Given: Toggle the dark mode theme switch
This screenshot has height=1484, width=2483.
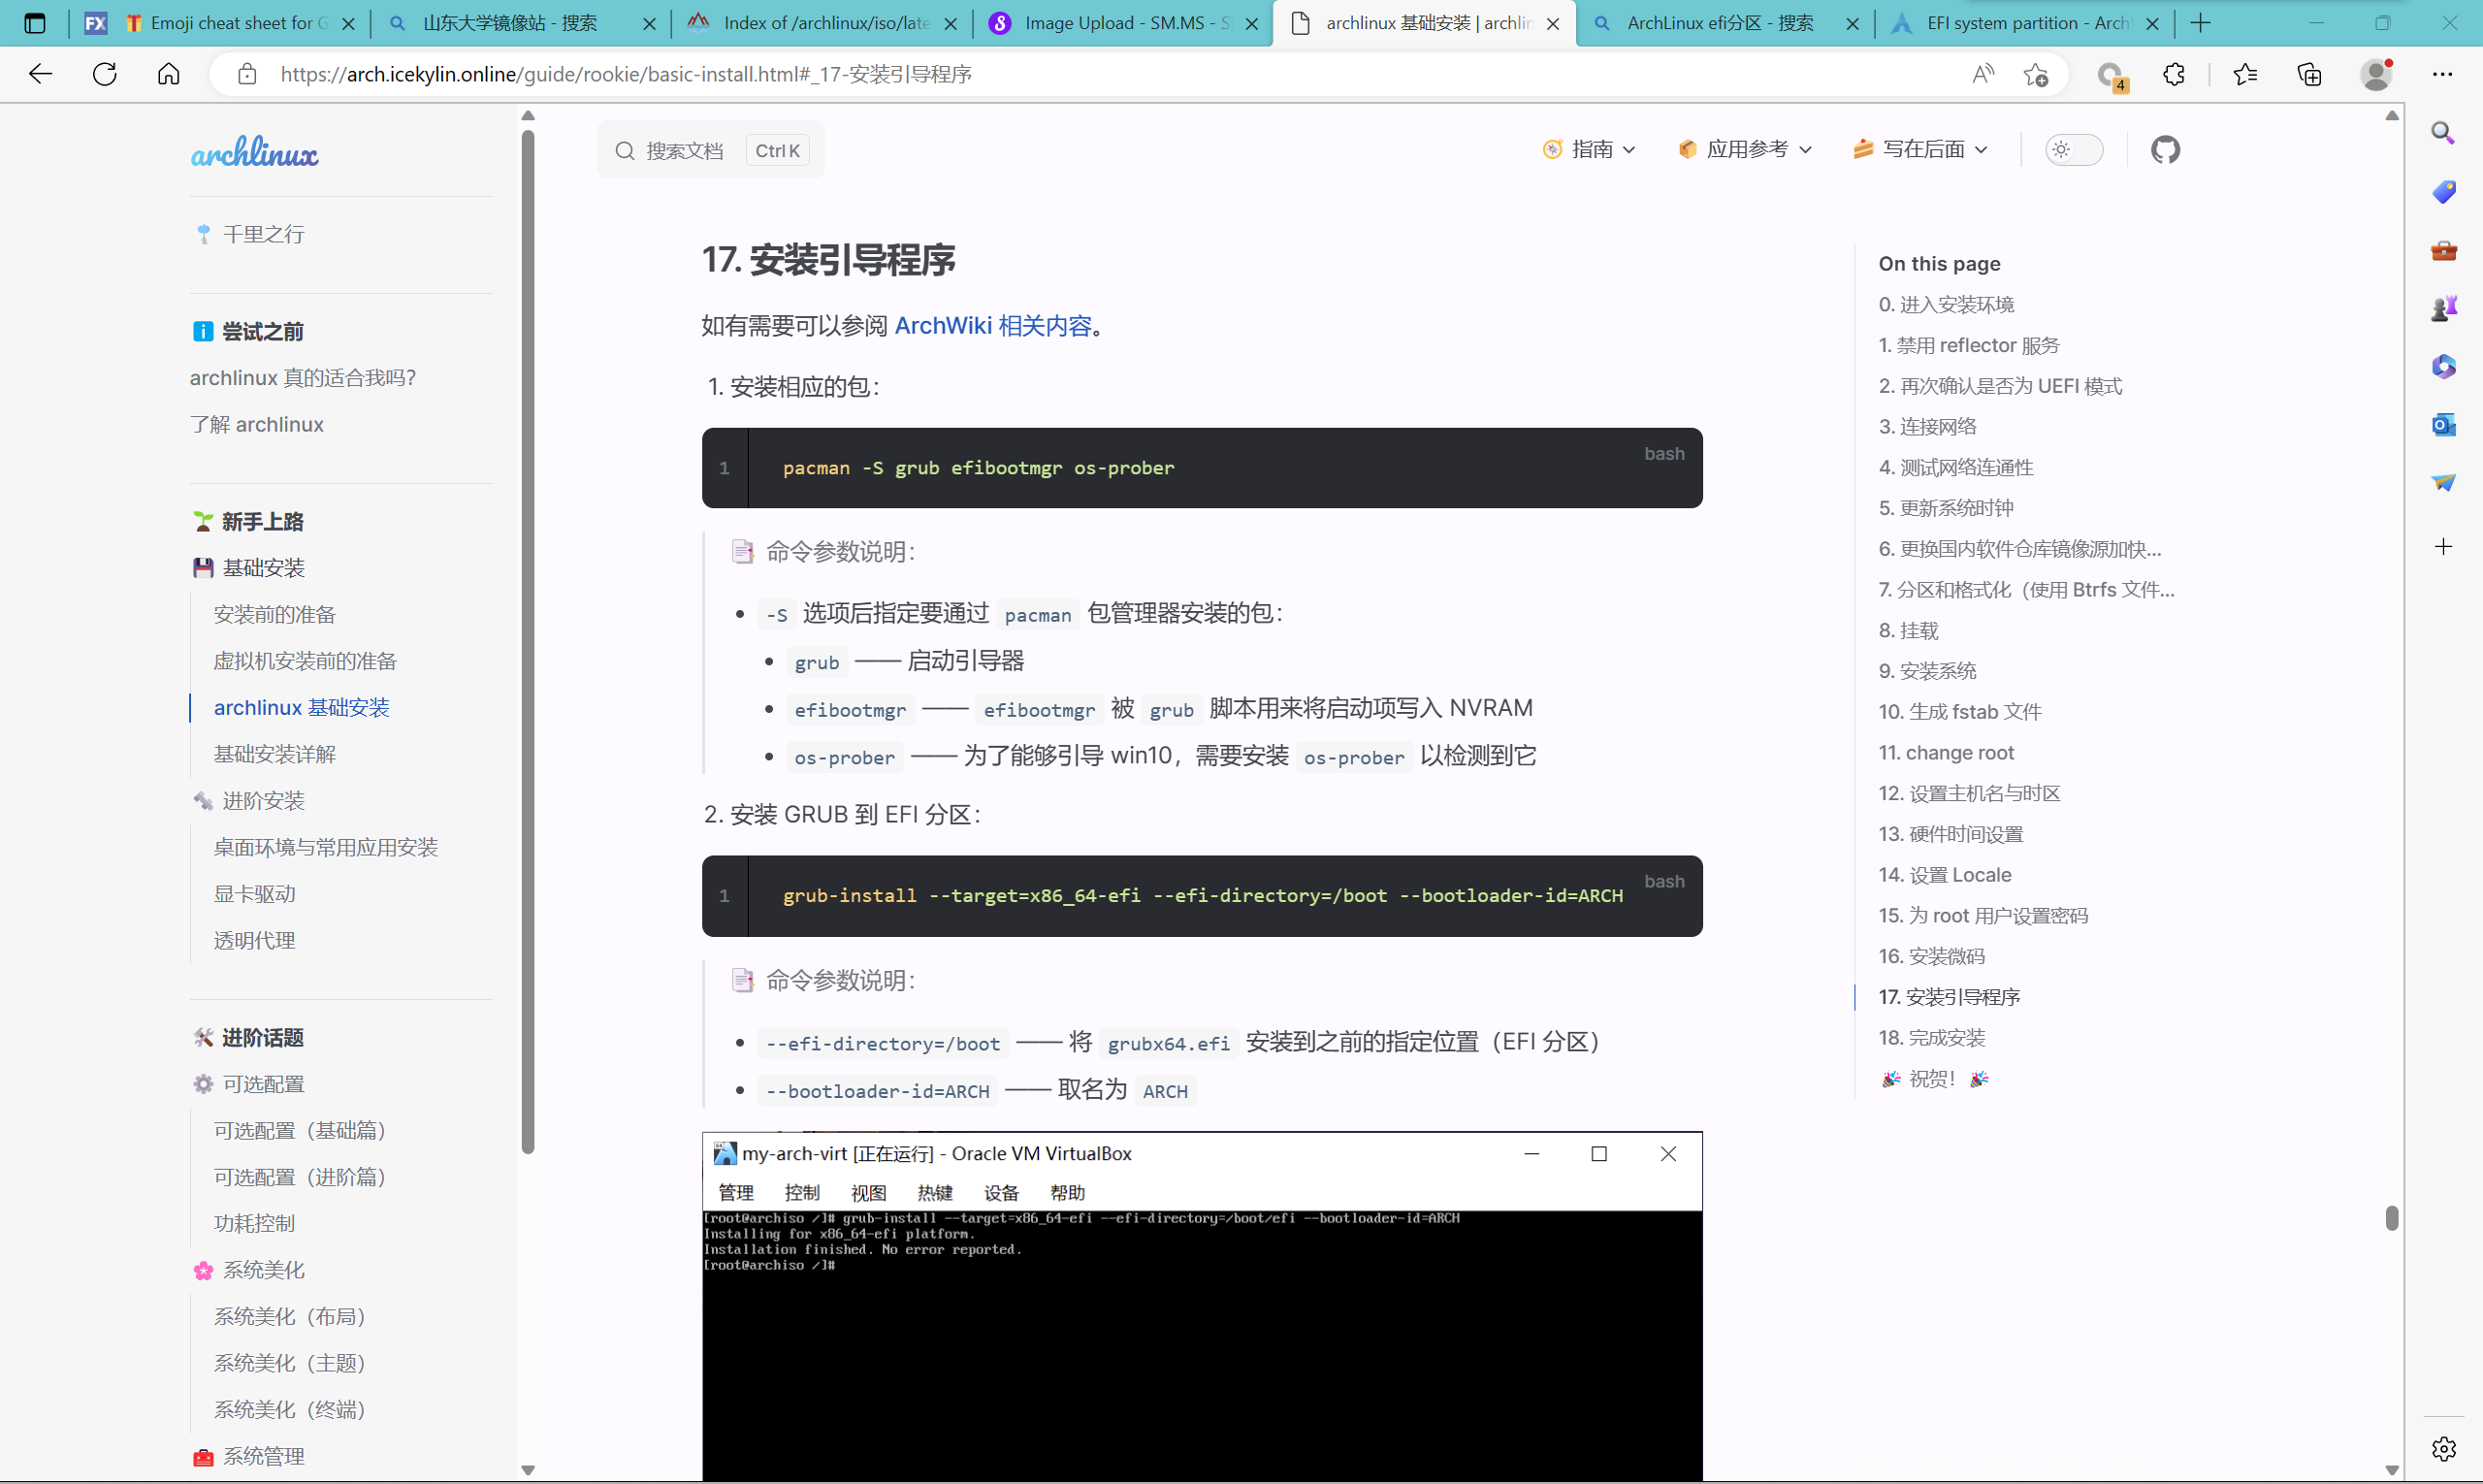Looking at the screenshot, I should (2072, 149).
